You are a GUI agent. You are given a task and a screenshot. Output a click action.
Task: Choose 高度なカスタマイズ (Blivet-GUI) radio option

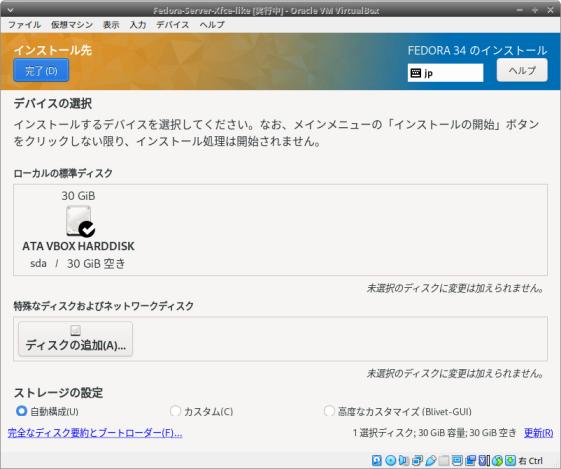[x=329, y=411]
